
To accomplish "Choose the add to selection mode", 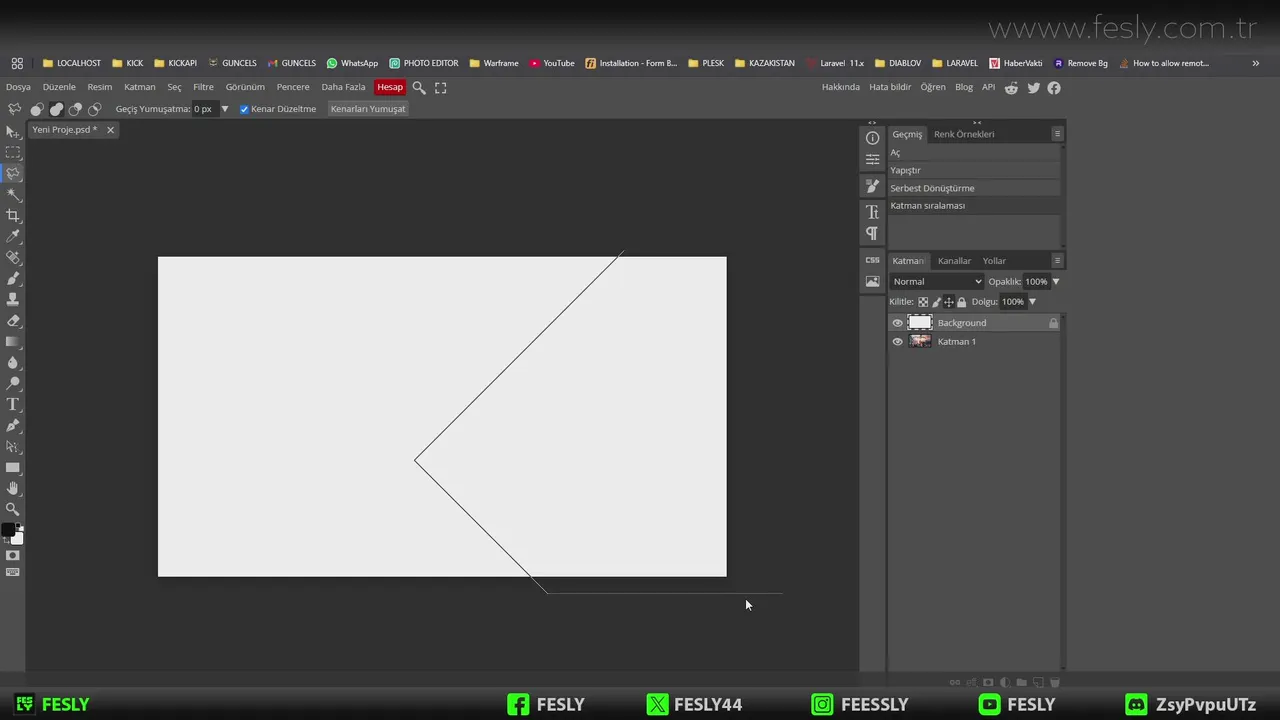I will [56, 109].
